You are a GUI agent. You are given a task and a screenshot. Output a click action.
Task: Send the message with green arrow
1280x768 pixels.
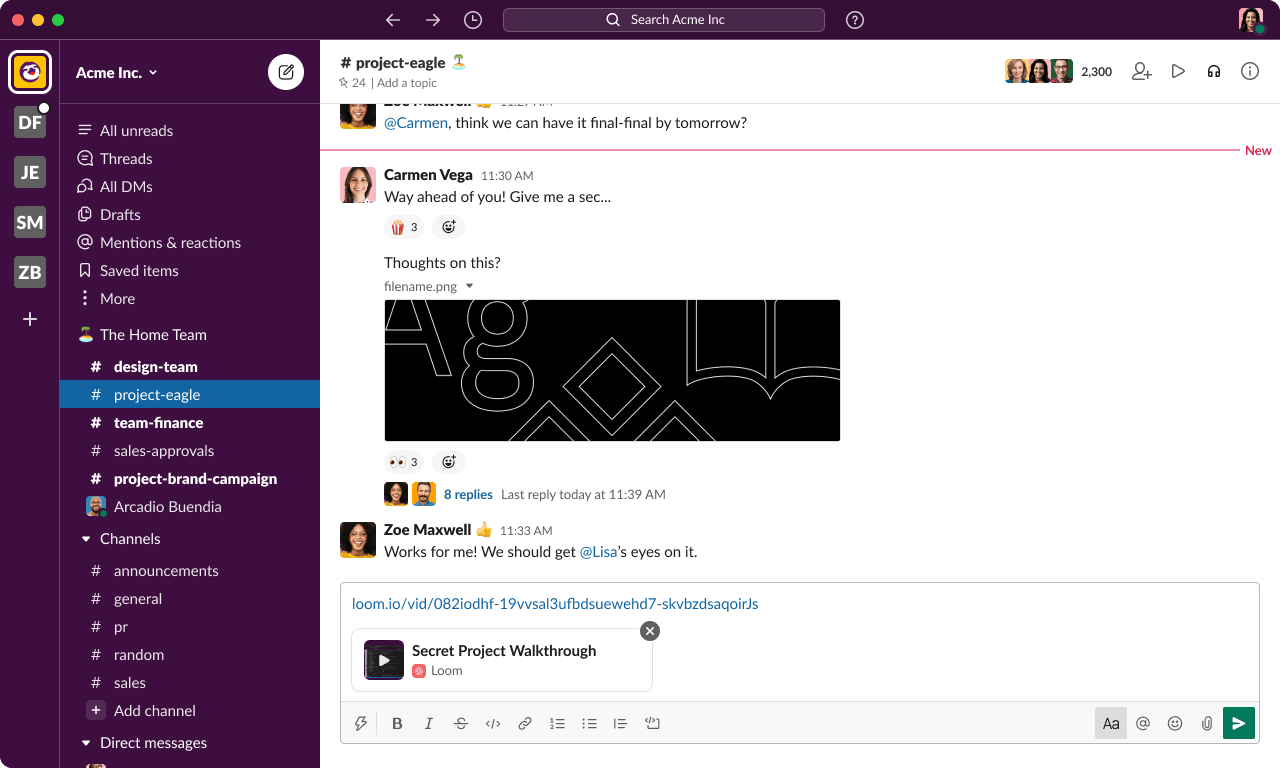1238,723
